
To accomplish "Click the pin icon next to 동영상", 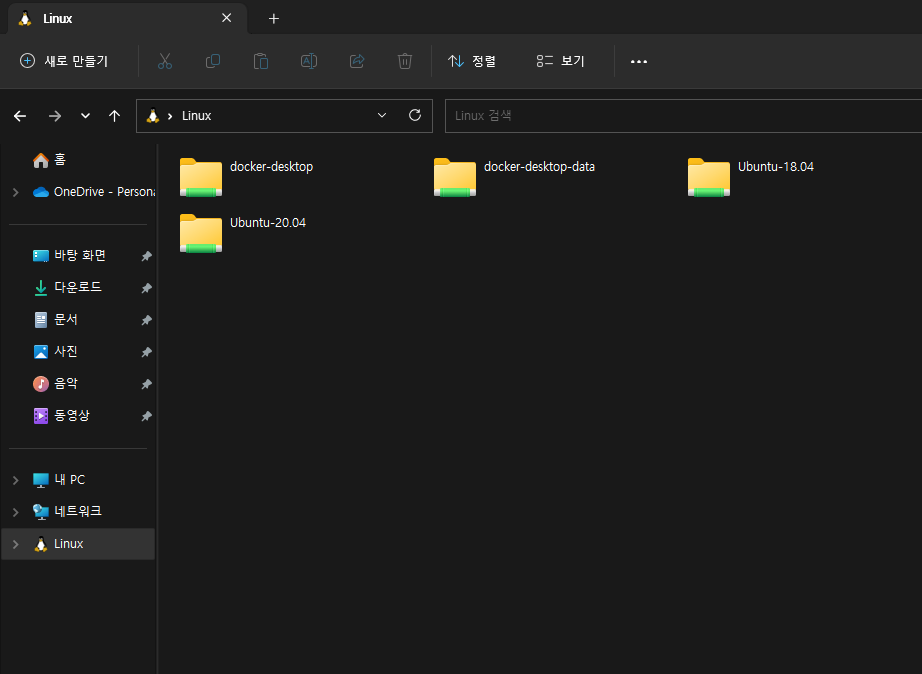I will click(x=146, y=416).
